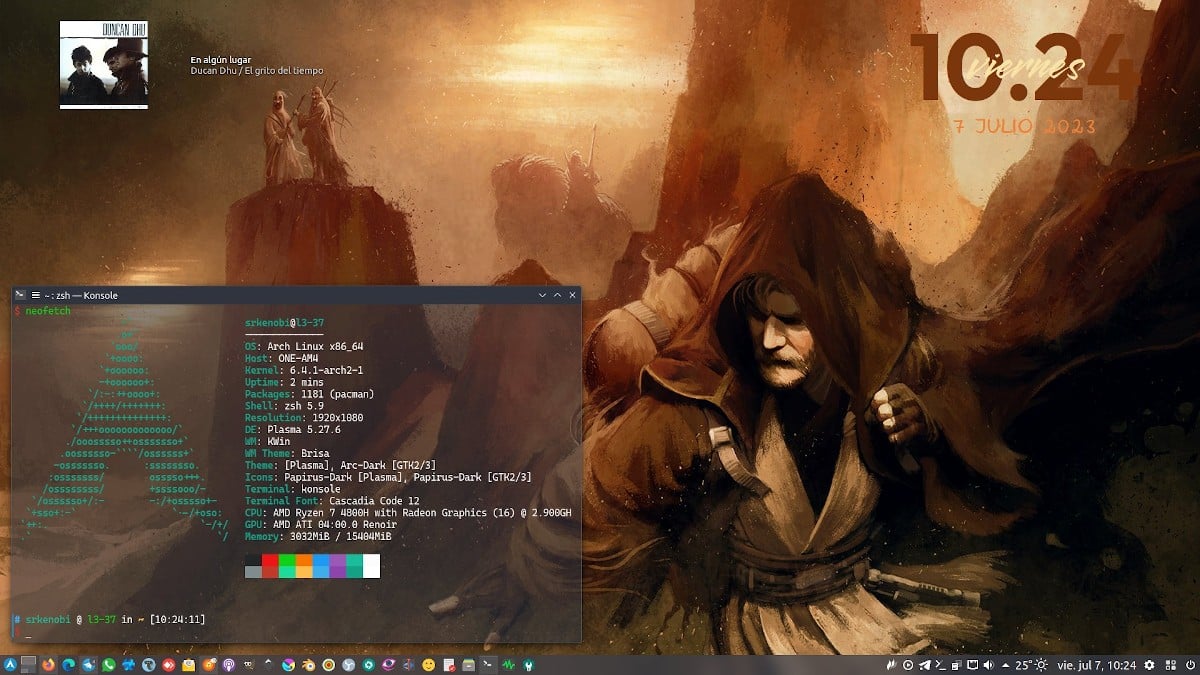This screenshot has height=675, width=1200.
Task: Open the terminal prompt tray icon
Action: (941, 665)
